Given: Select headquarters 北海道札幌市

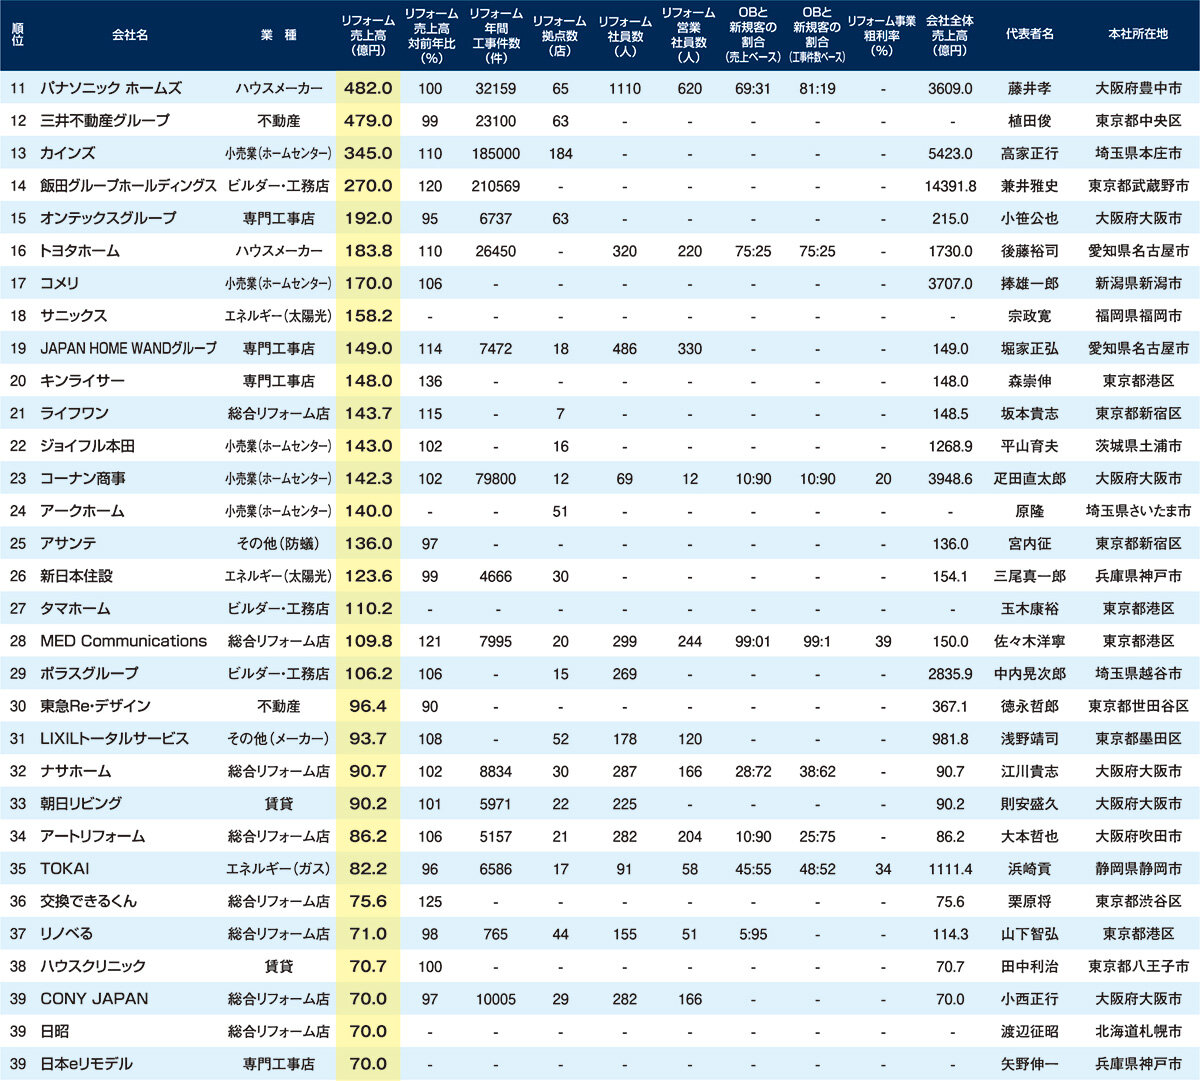Looking at the screenshot, I should pyautogui.click(x=1138, y=1031).
